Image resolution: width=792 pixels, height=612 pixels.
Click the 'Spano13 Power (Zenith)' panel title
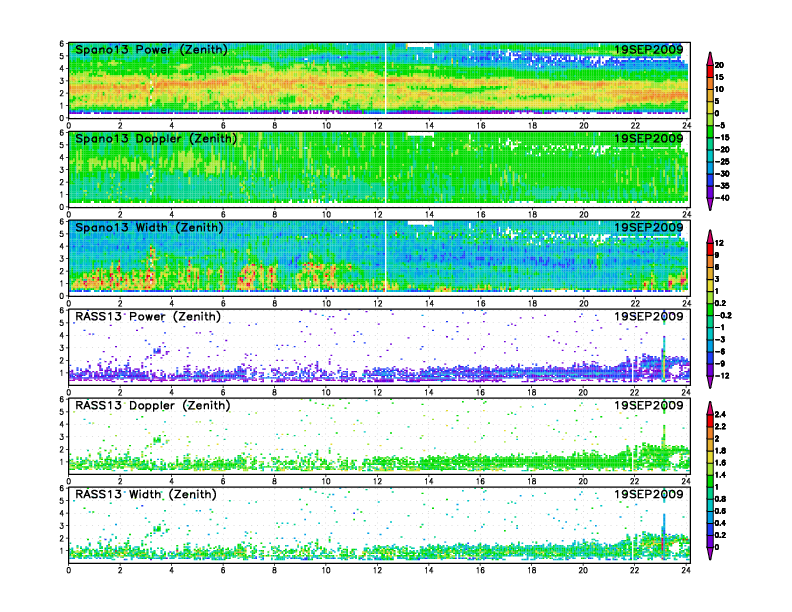coord(151,50)
